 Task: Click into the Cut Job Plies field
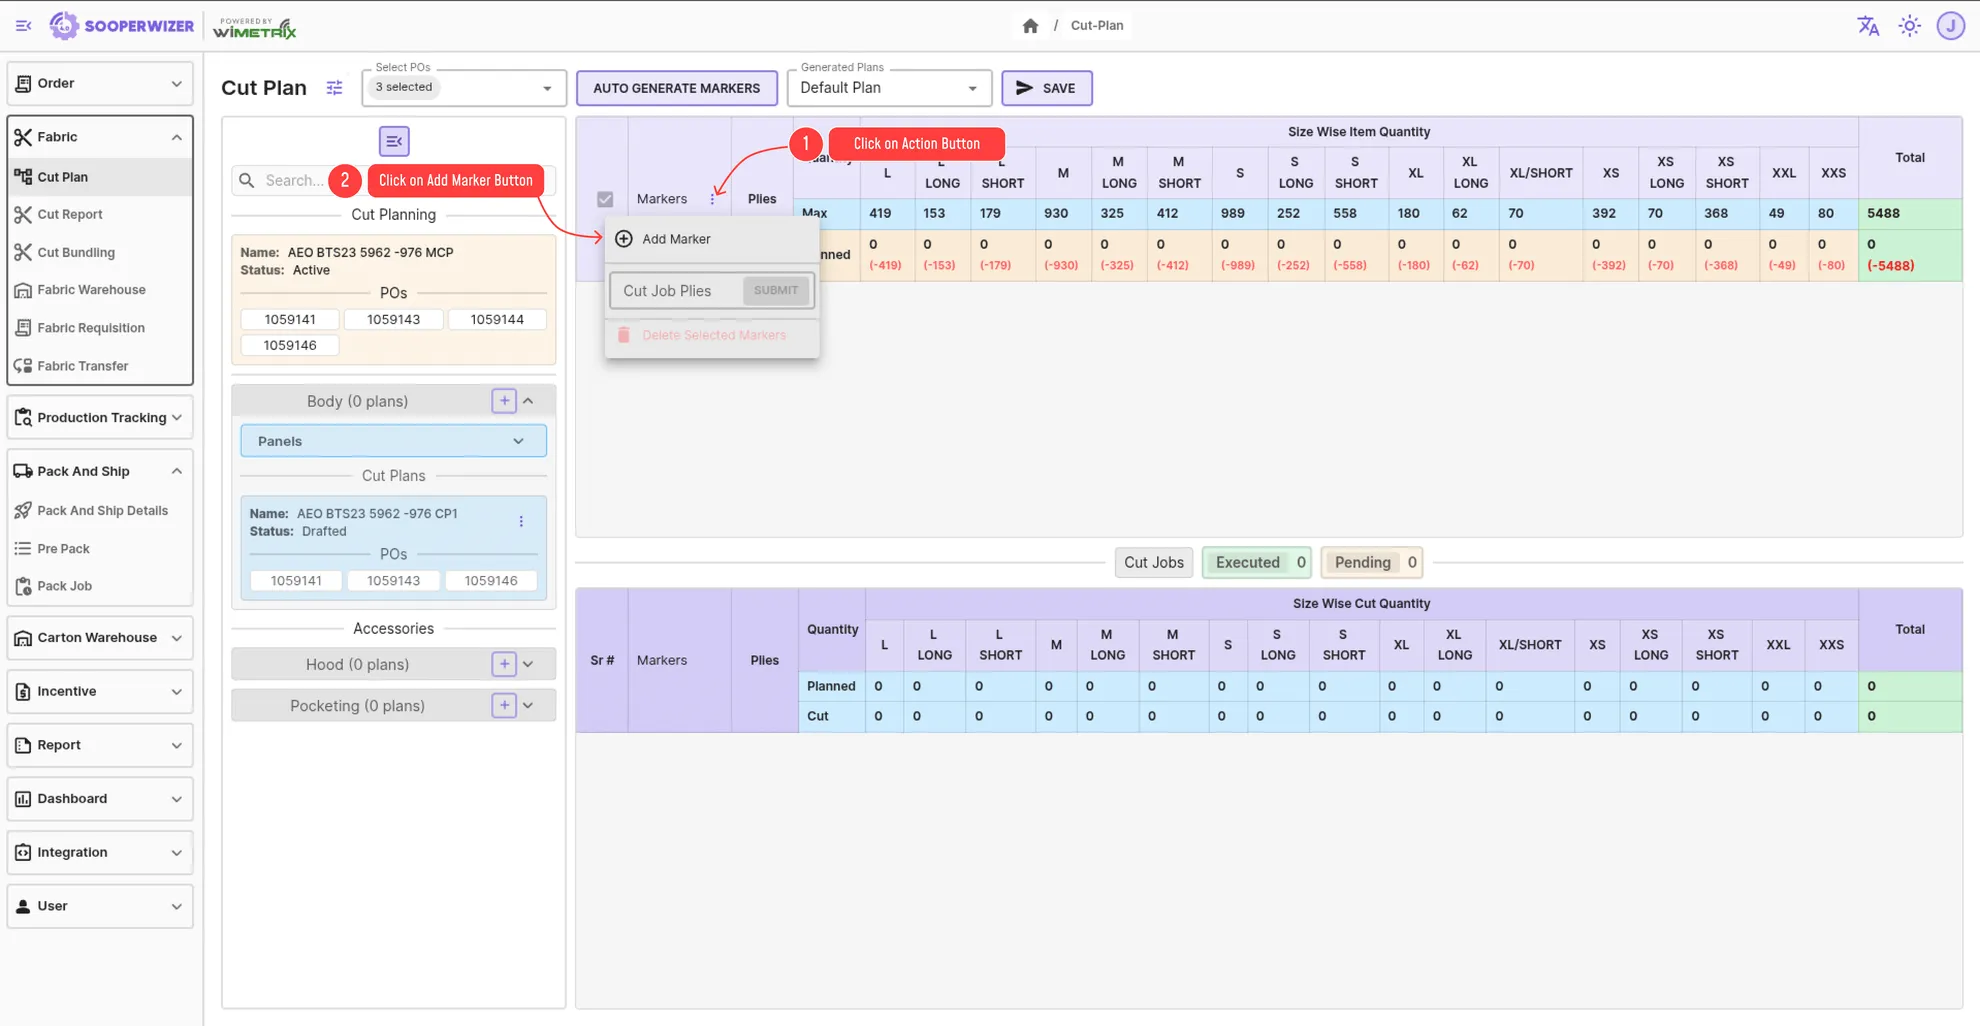[x=675, y=291]
